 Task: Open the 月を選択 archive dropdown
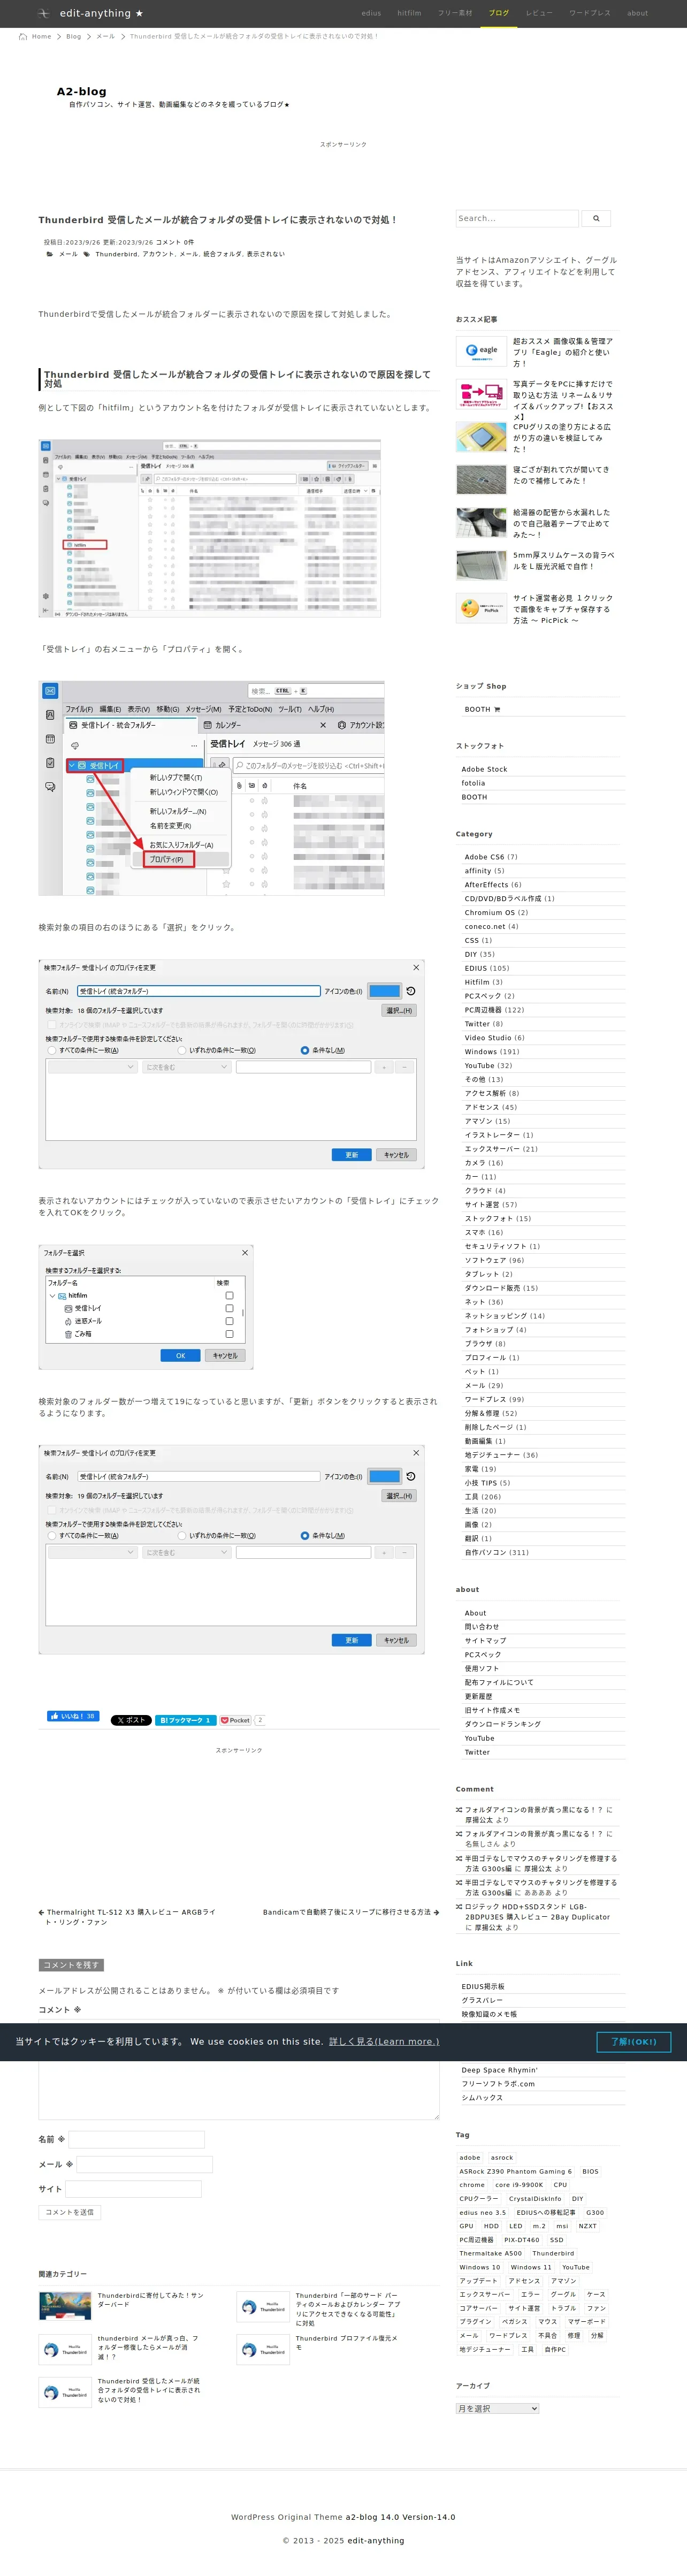(x=497, y=2408)
